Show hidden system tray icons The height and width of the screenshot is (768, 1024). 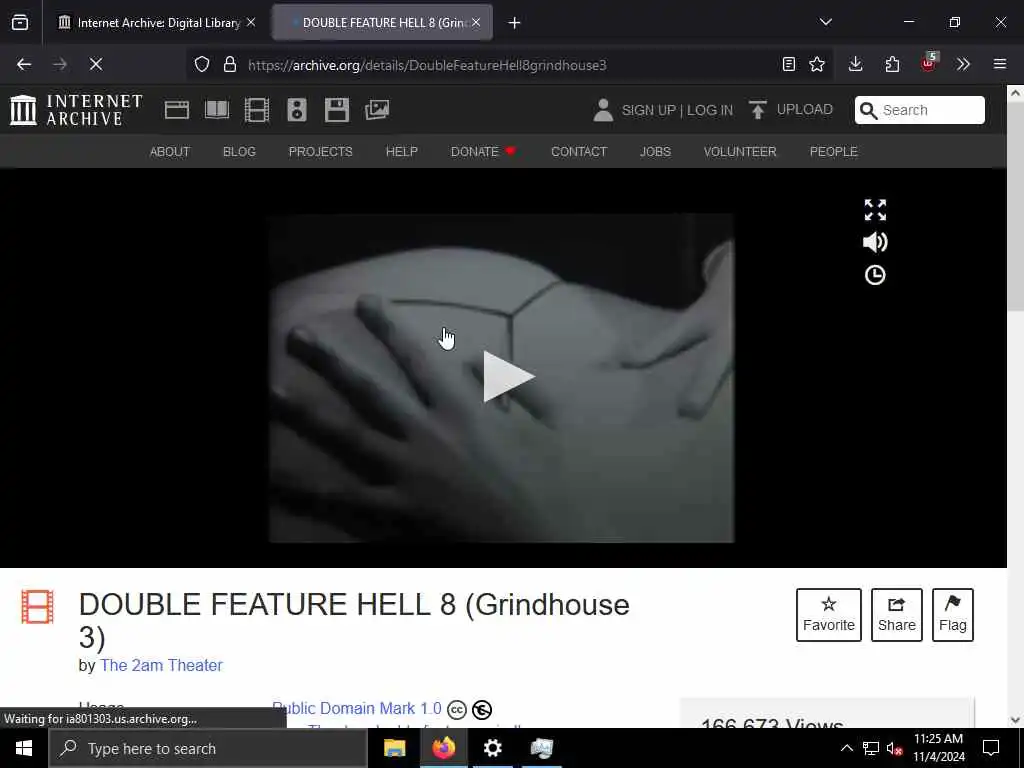(846, 748)
